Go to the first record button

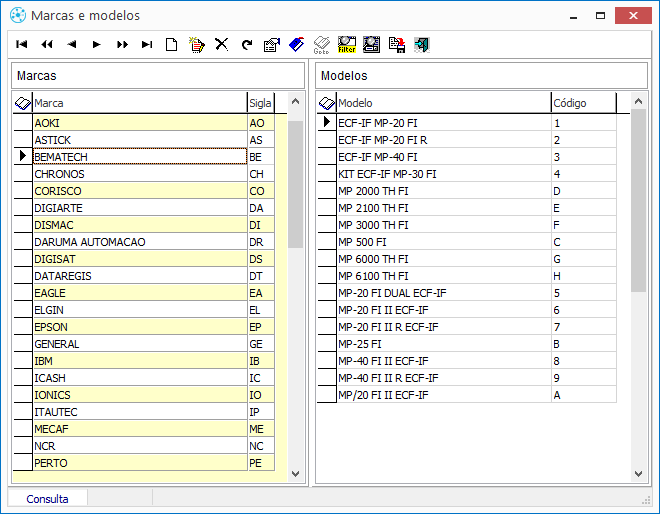22,44
